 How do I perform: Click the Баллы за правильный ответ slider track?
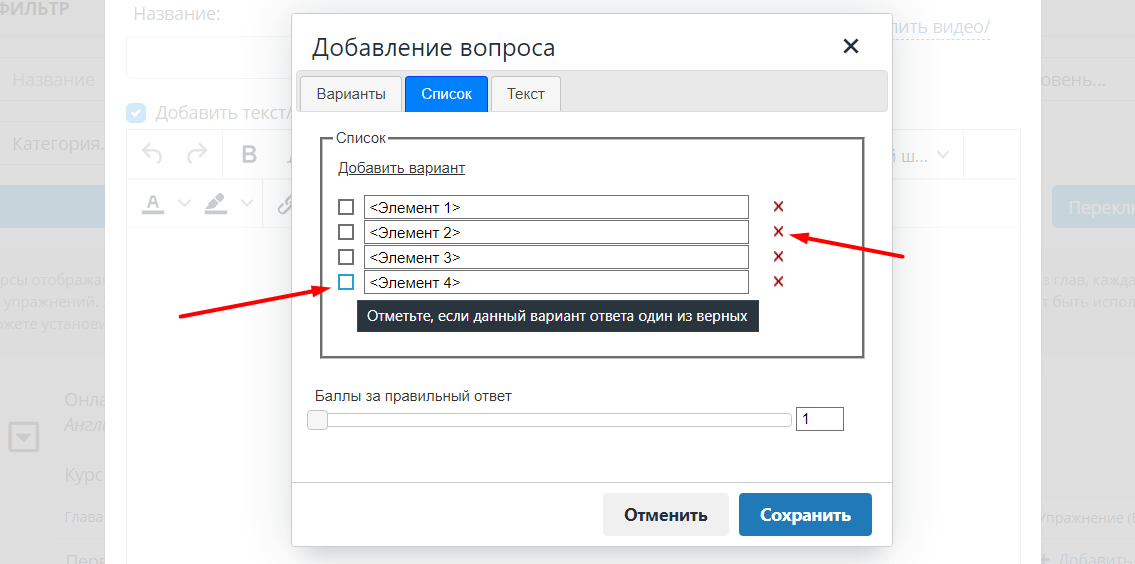click(549, 420)
